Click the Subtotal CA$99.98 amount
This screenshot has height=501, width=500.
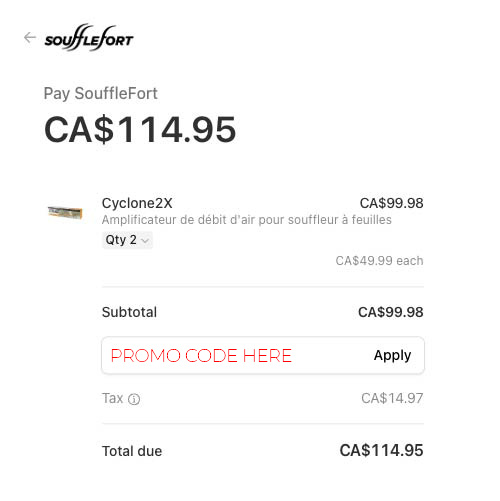coord(391,312)
